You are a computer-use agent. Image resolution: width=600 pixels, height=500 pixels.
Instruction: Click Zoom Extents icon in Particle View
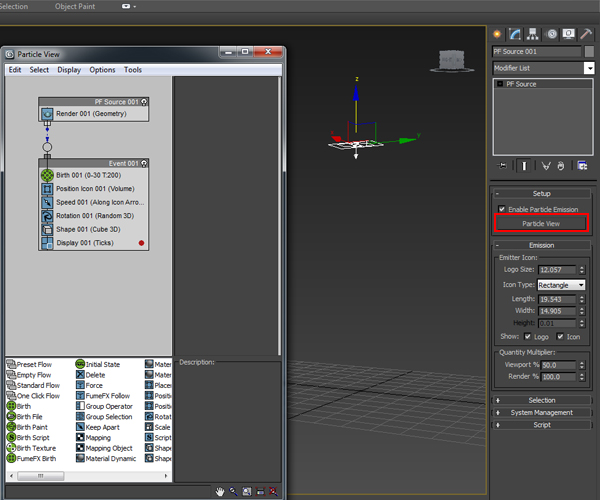[x=260, y=492]
